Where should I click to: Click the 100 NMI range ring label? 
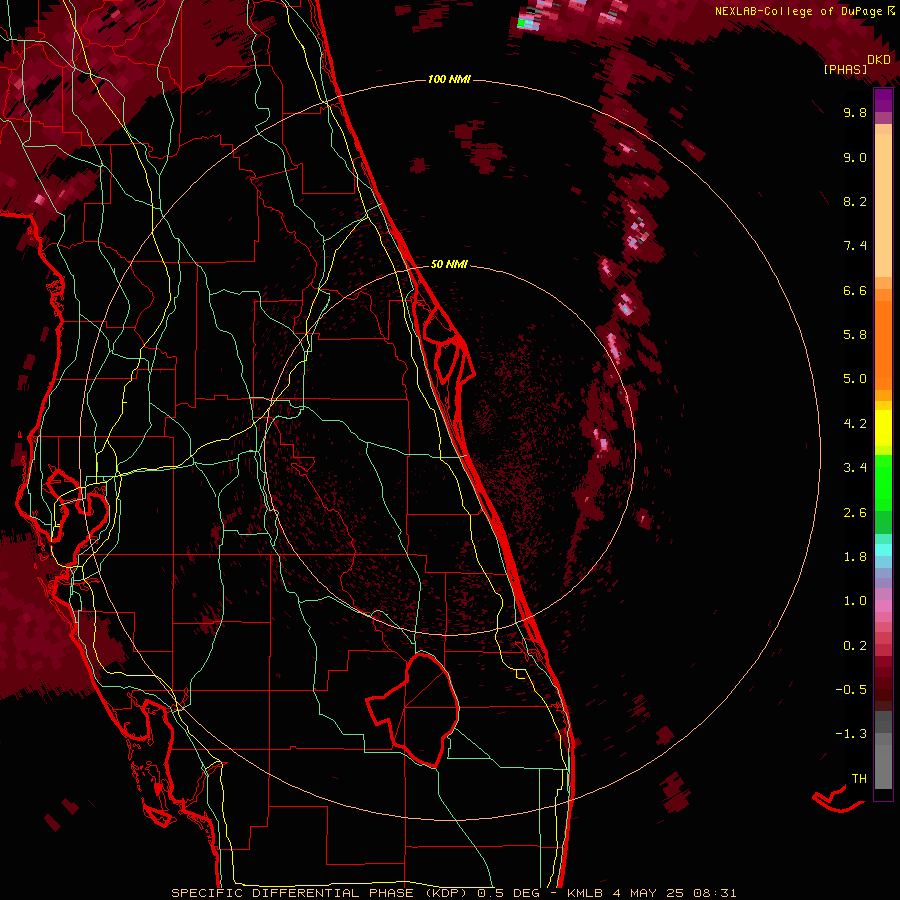449,79
